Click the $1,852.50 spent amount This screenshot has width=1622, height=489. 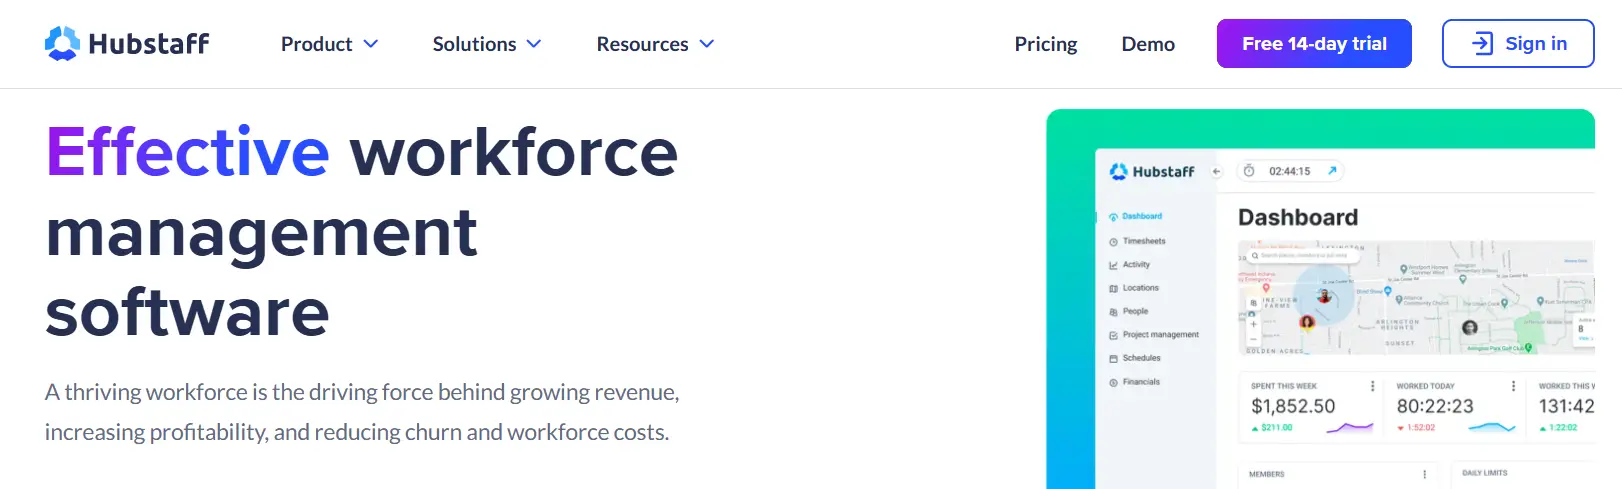click(x=1293, y=406)
